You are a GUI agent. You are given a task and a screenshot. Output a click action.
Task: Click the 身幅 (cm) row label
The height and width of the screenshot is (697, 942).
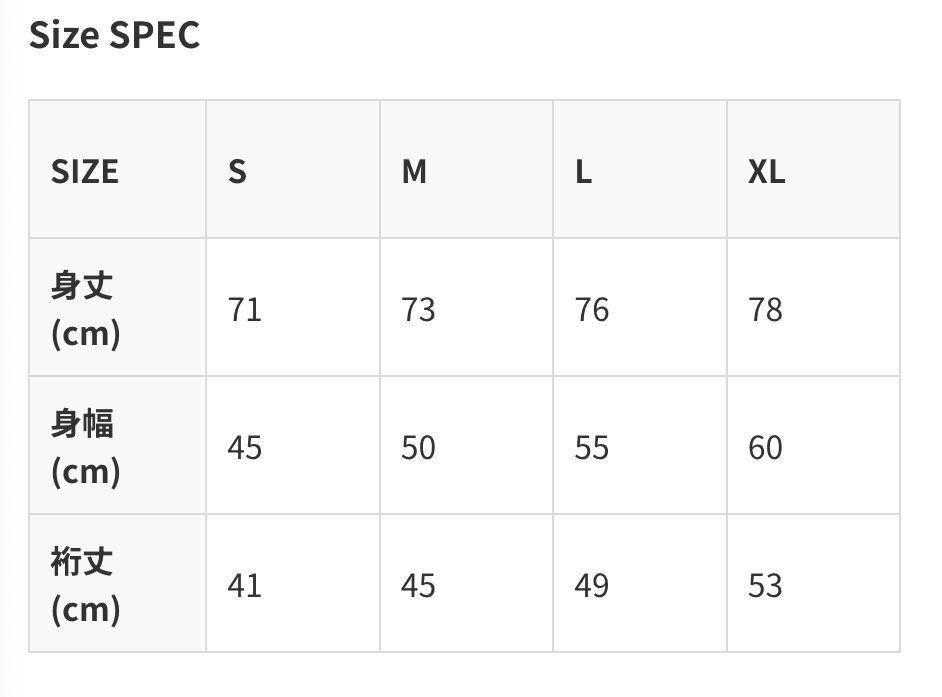pos(118,445)
